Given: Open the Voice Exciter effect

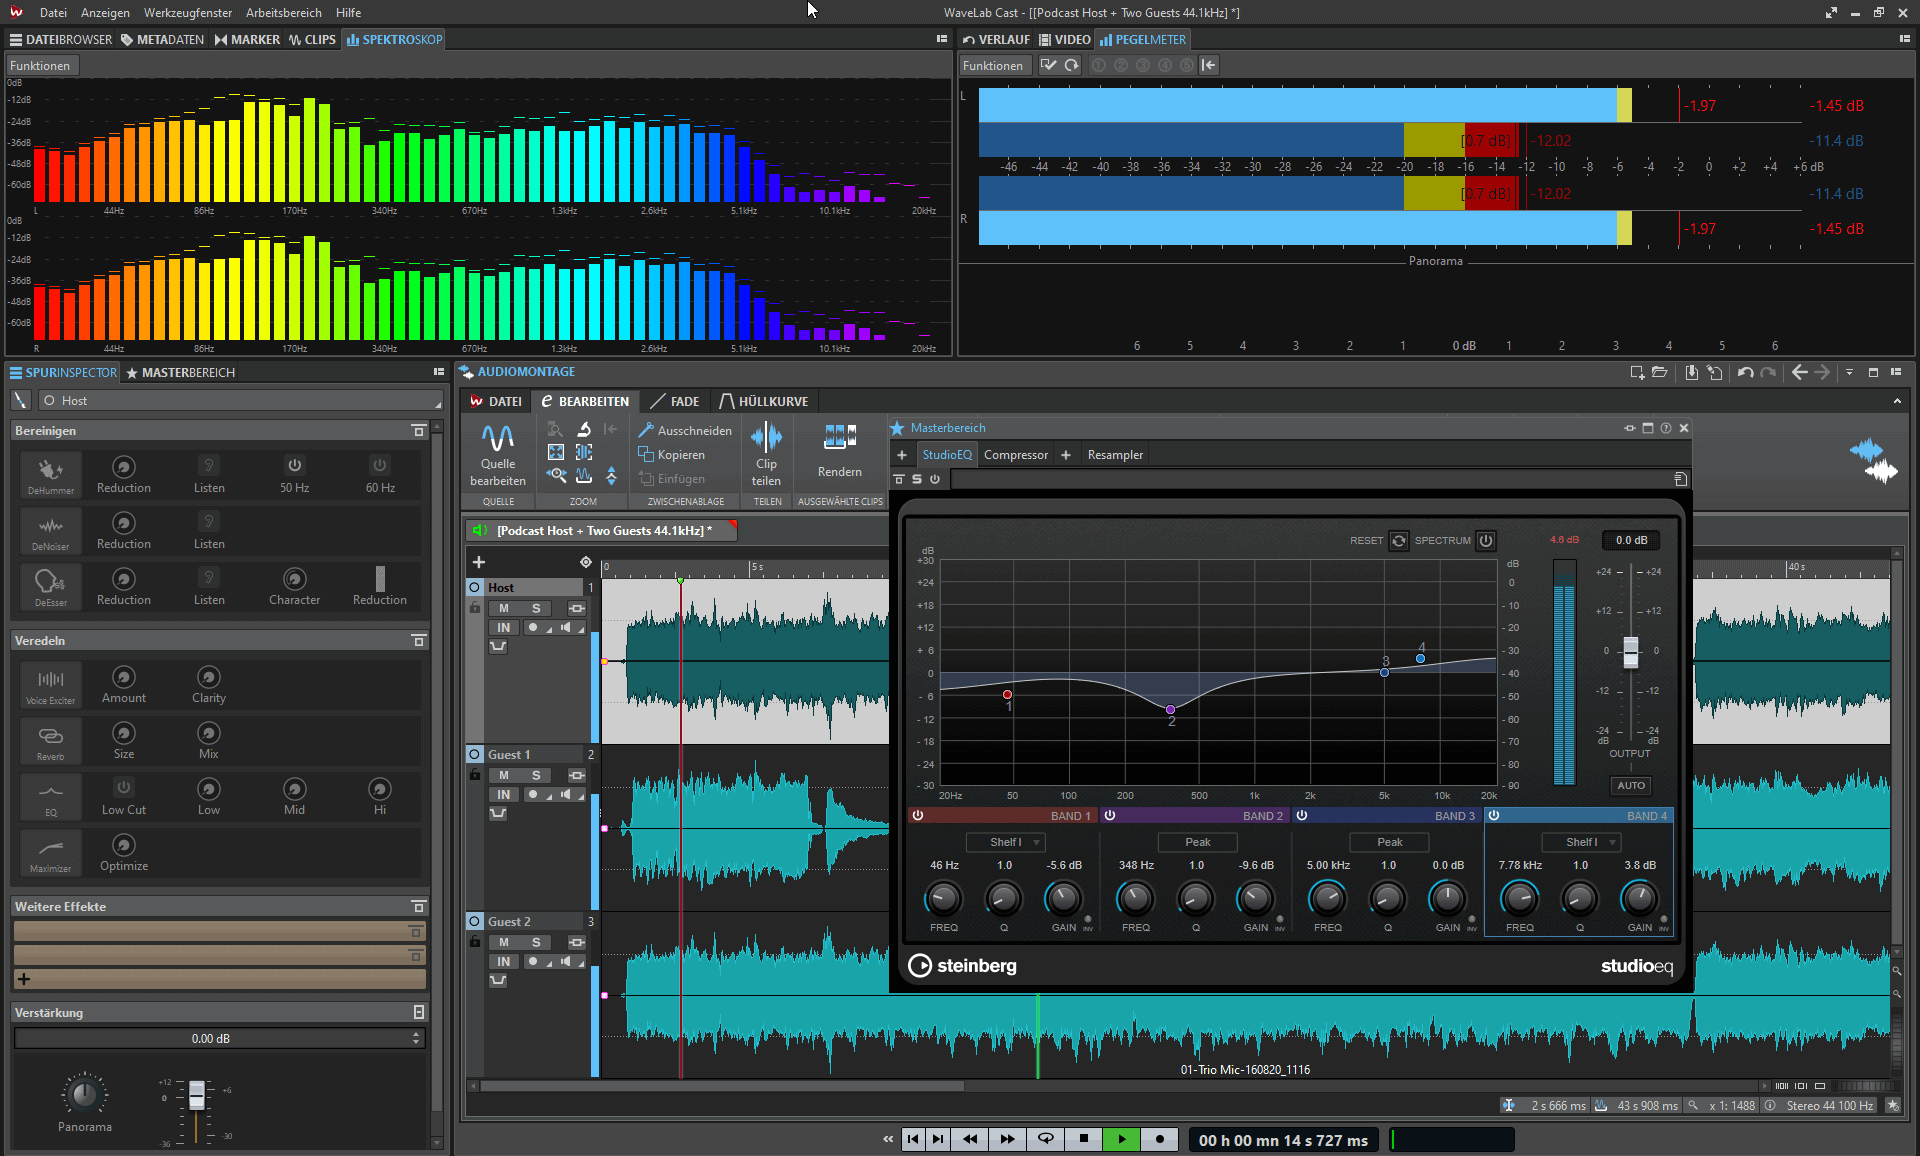Looking at the screenshot, I should point(50,684).
